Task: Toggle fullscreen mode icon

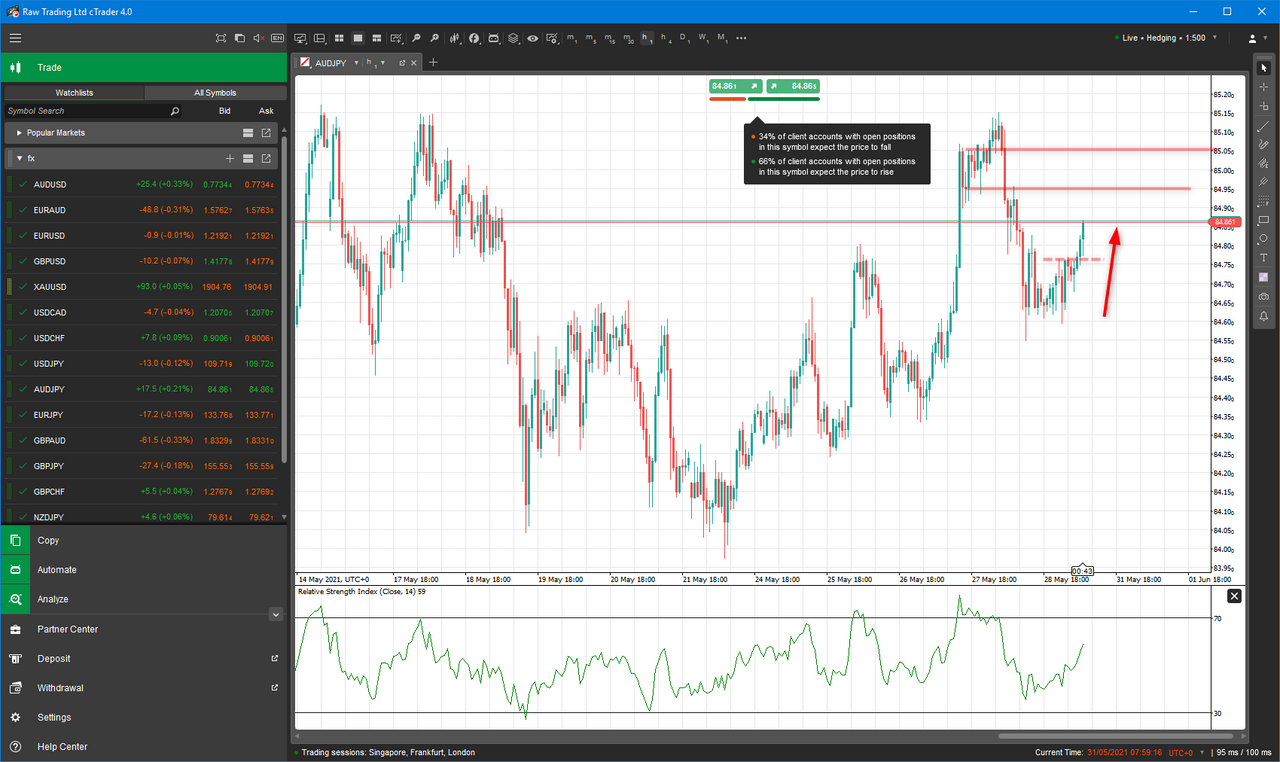Action: [x=221, y=38]
